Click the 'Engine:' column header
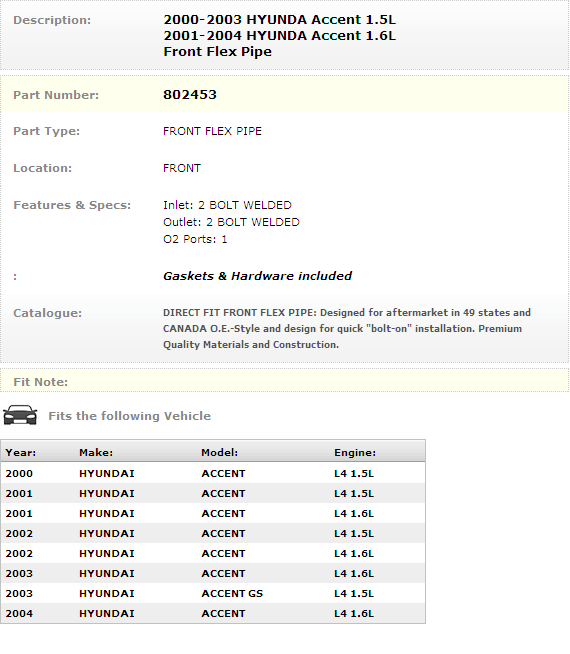This screenshot has width=570, height=654. pos(355,453)
